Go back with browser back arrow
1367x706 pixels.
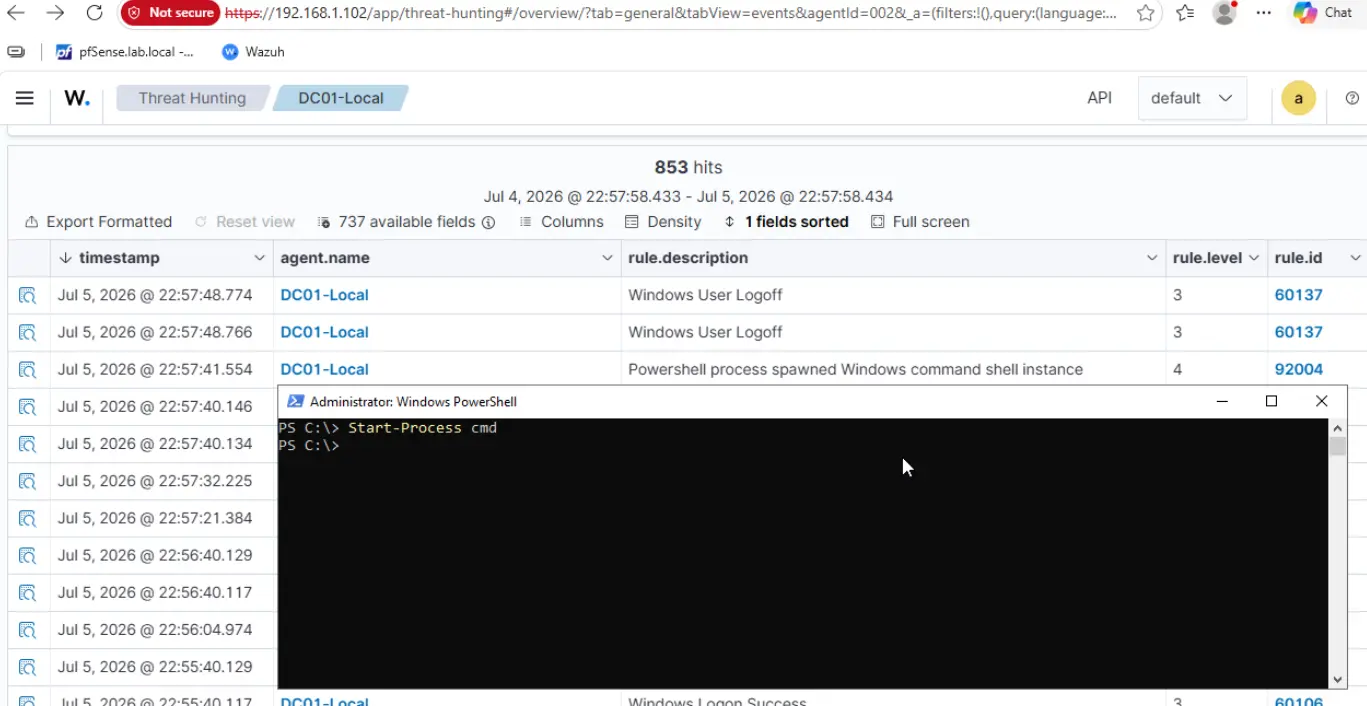coord(16,13)
